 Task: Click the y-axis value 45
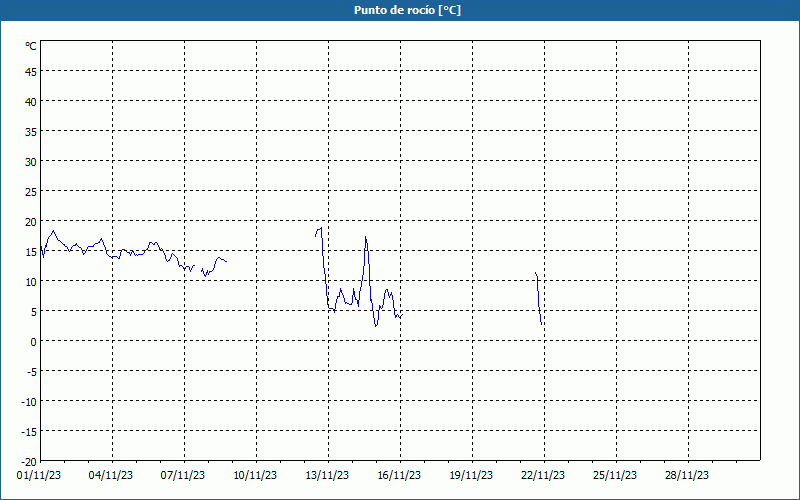click(x=31, y=72)
